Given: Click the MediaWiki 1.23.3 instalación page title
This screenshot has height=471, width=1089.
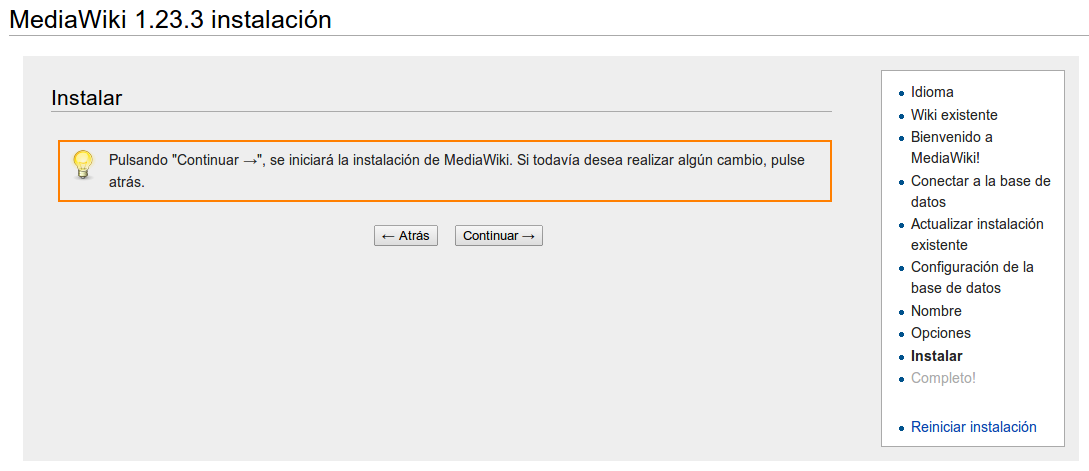Looking at the screenshot, I should pyautogui.click(x=170, y=19).
